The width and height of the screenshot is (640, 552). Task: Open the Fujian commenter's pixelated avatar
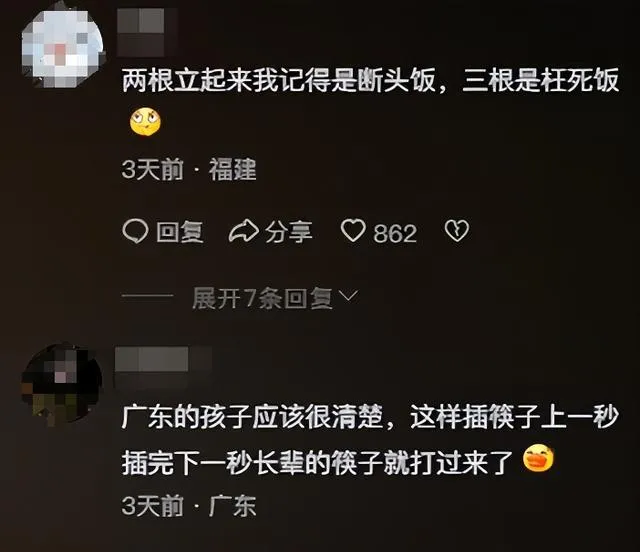[x=62, y=44]
